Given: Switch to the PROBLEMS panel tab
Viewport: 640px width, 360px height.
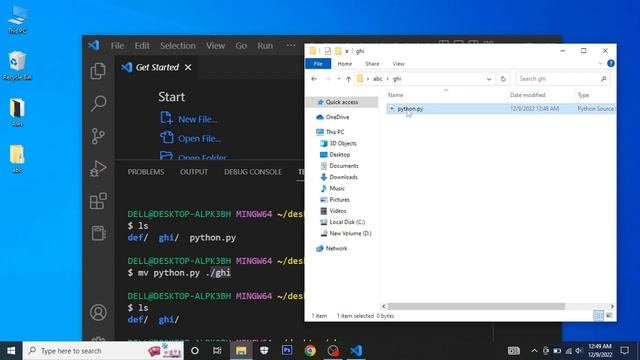Looking at the screenshot, I should (146, 172).
